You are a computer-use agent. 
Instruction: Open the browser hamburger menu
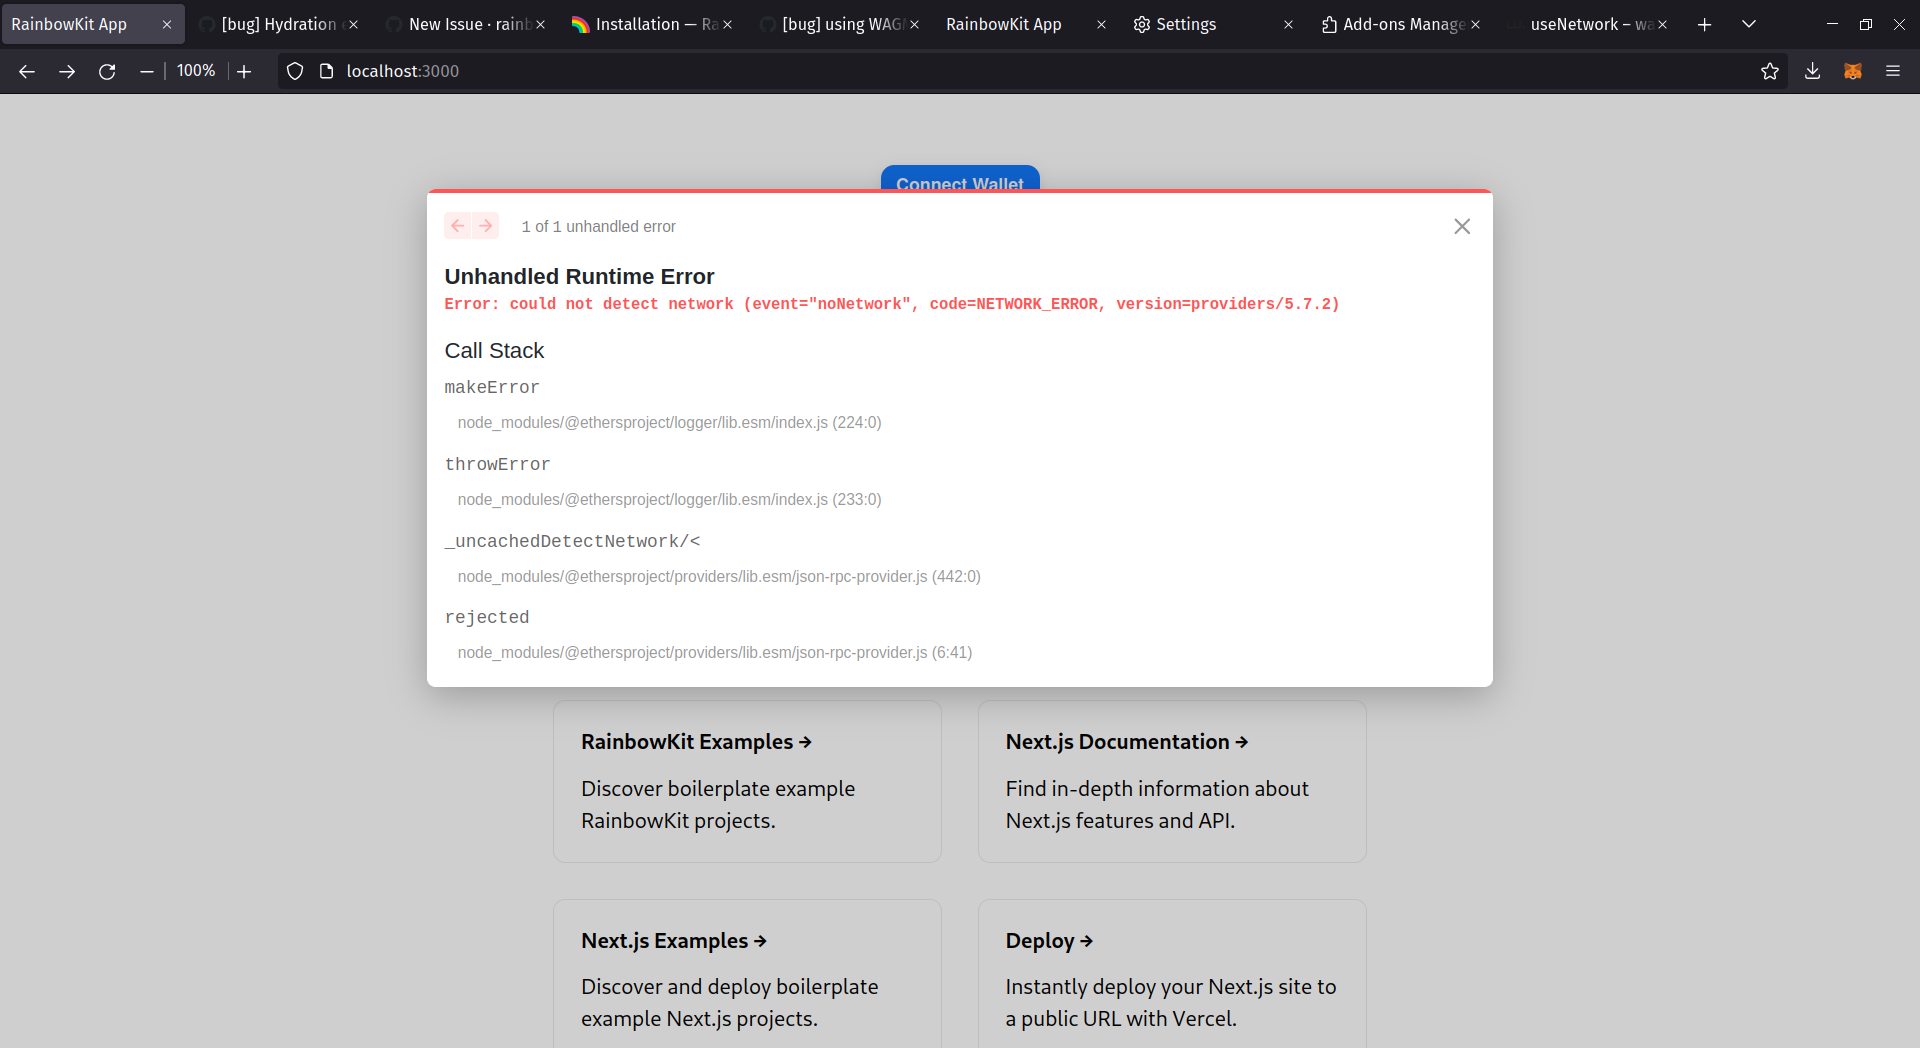tap(1894, 71)
